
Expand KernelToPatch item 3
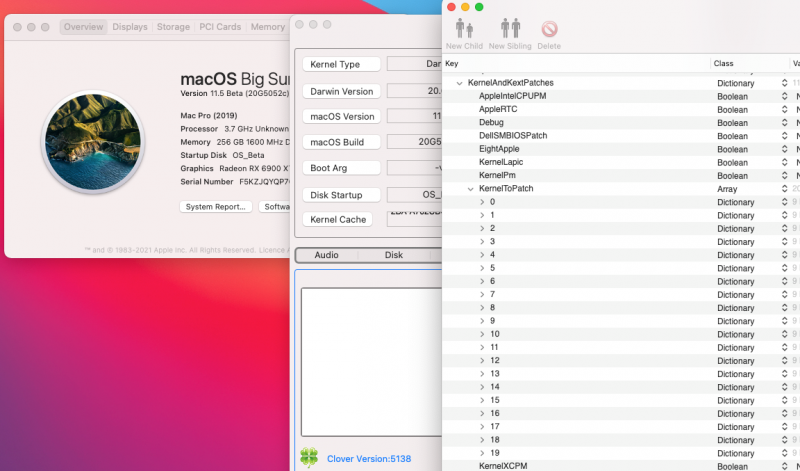point(482,241)
